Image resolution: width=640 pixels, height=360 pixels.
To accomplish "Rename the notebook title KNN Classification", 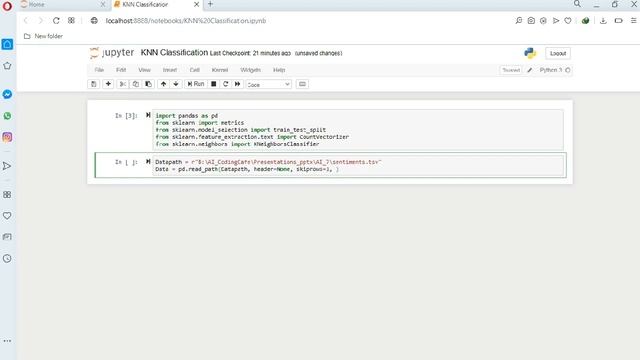I will click(174, 53).
